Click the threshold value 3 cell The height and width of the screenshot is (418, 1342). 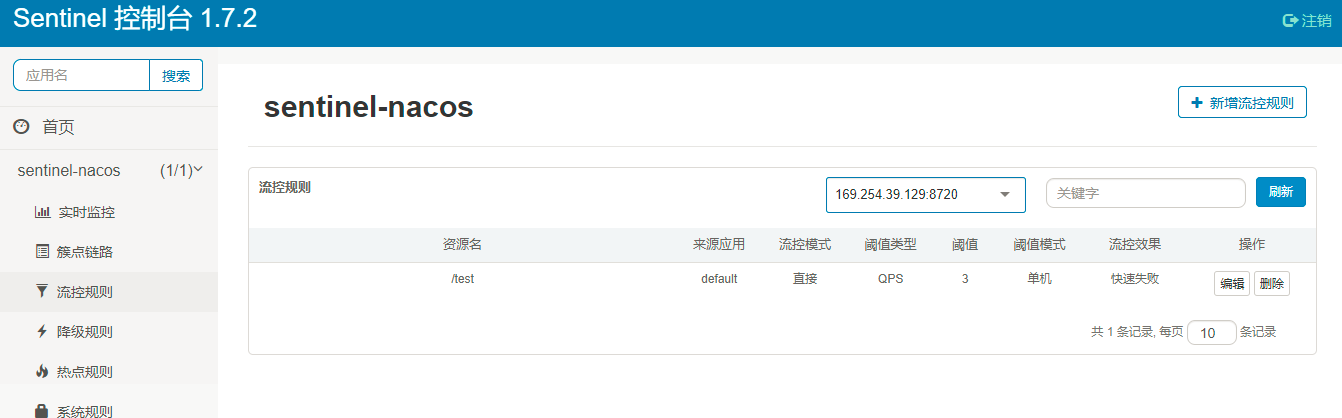pyautogui.click(x=965, y=279)
